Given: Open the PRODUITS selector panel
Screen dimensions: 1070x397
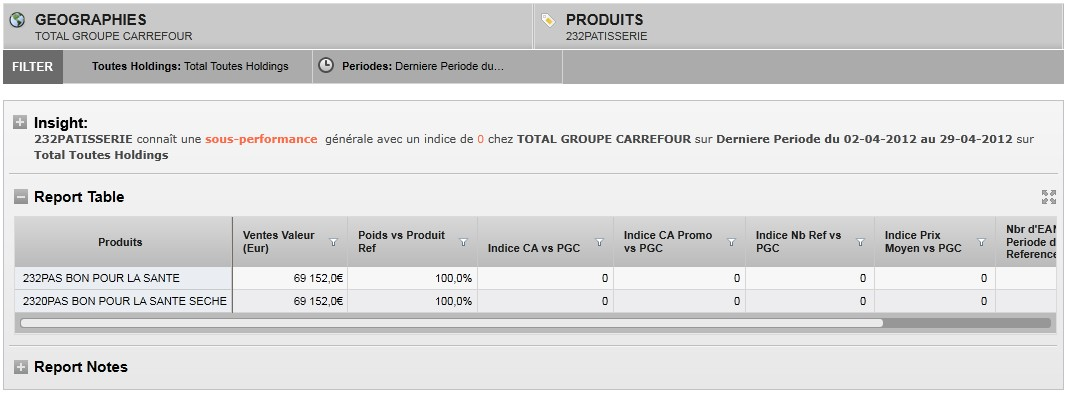Looking at the screenshot, I should coord(798,26).
